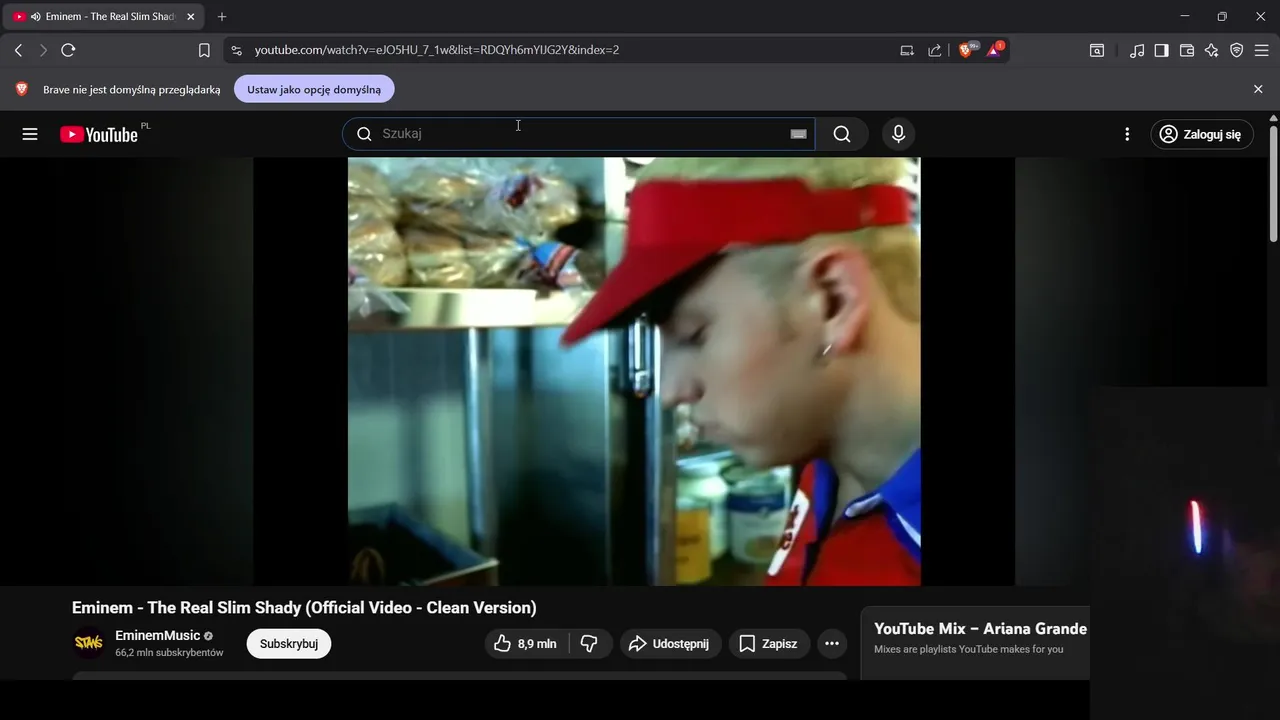Open YouTube settings three-dot menu

(x=1127, y=134)
